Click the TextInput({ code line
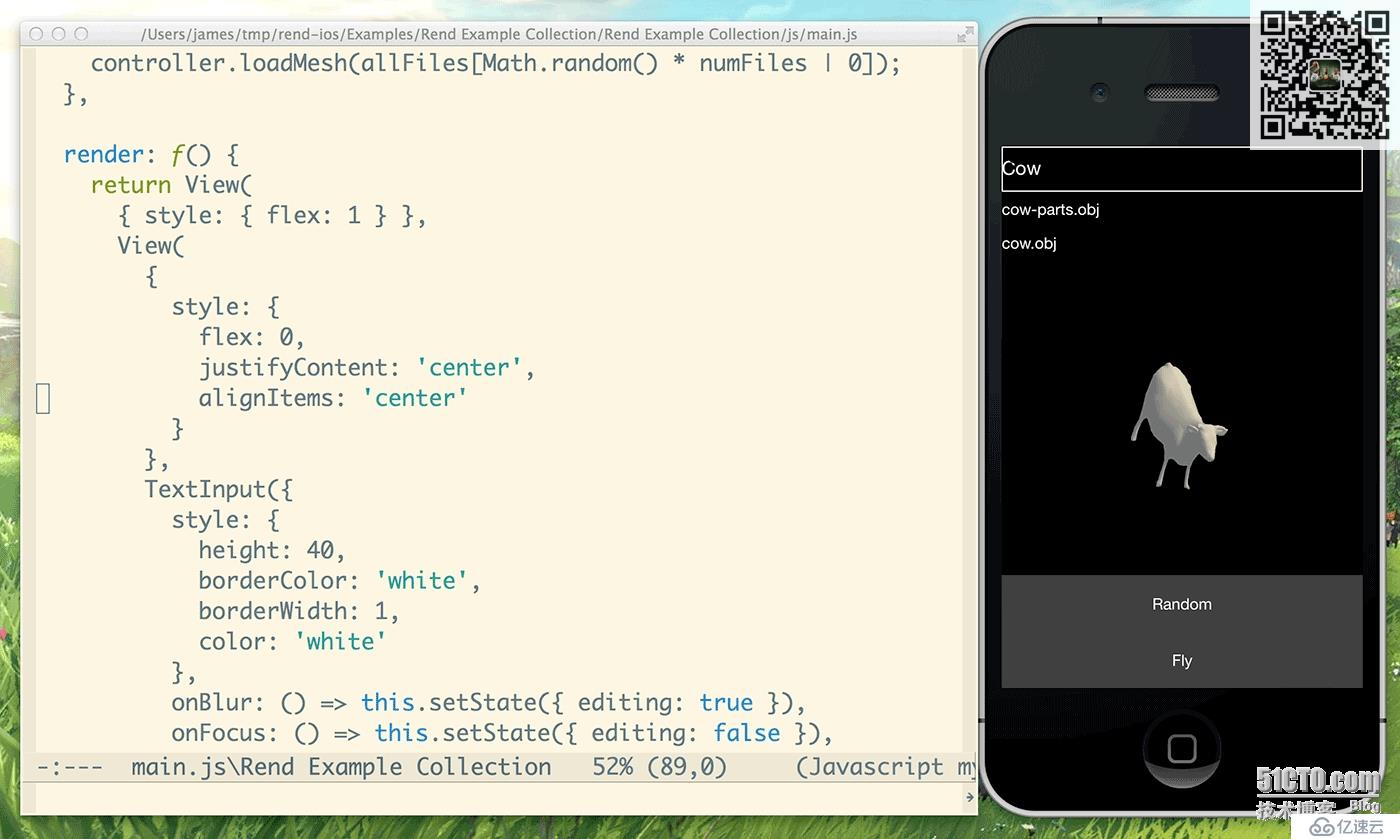The width and height of the screenshot is (1400, 839). click(219, 489)
